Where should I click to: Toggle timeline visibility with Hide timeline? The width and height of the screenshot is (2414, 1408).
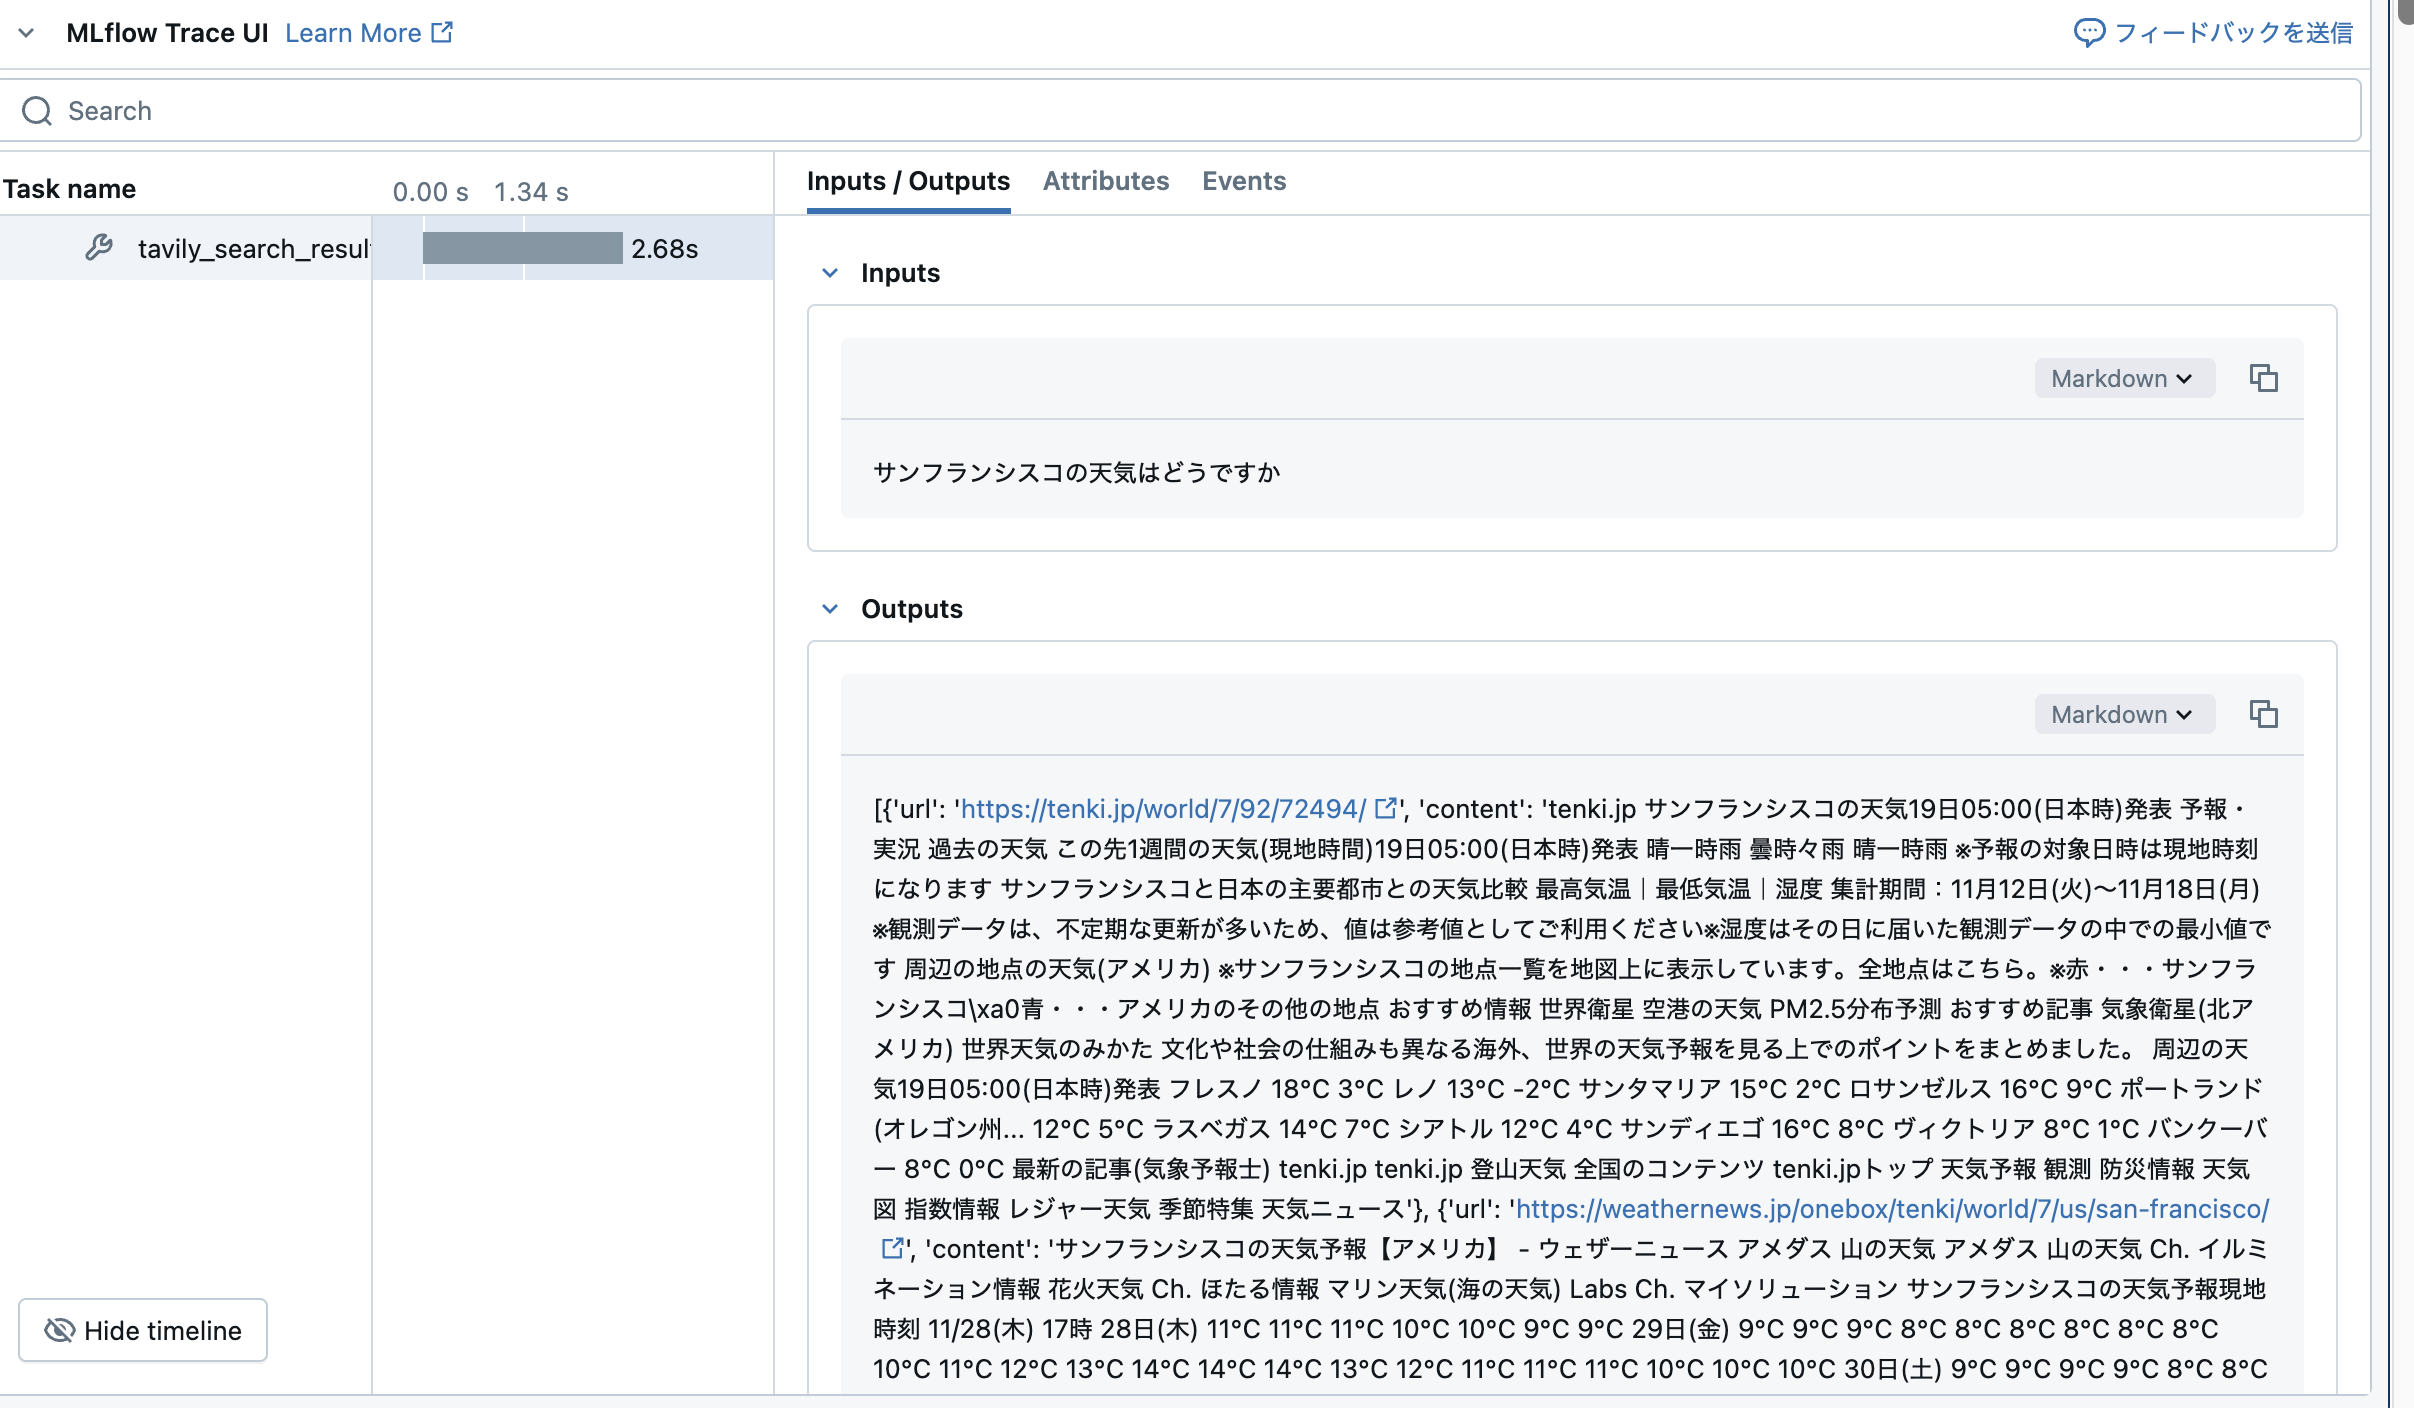coord(143,1329)
